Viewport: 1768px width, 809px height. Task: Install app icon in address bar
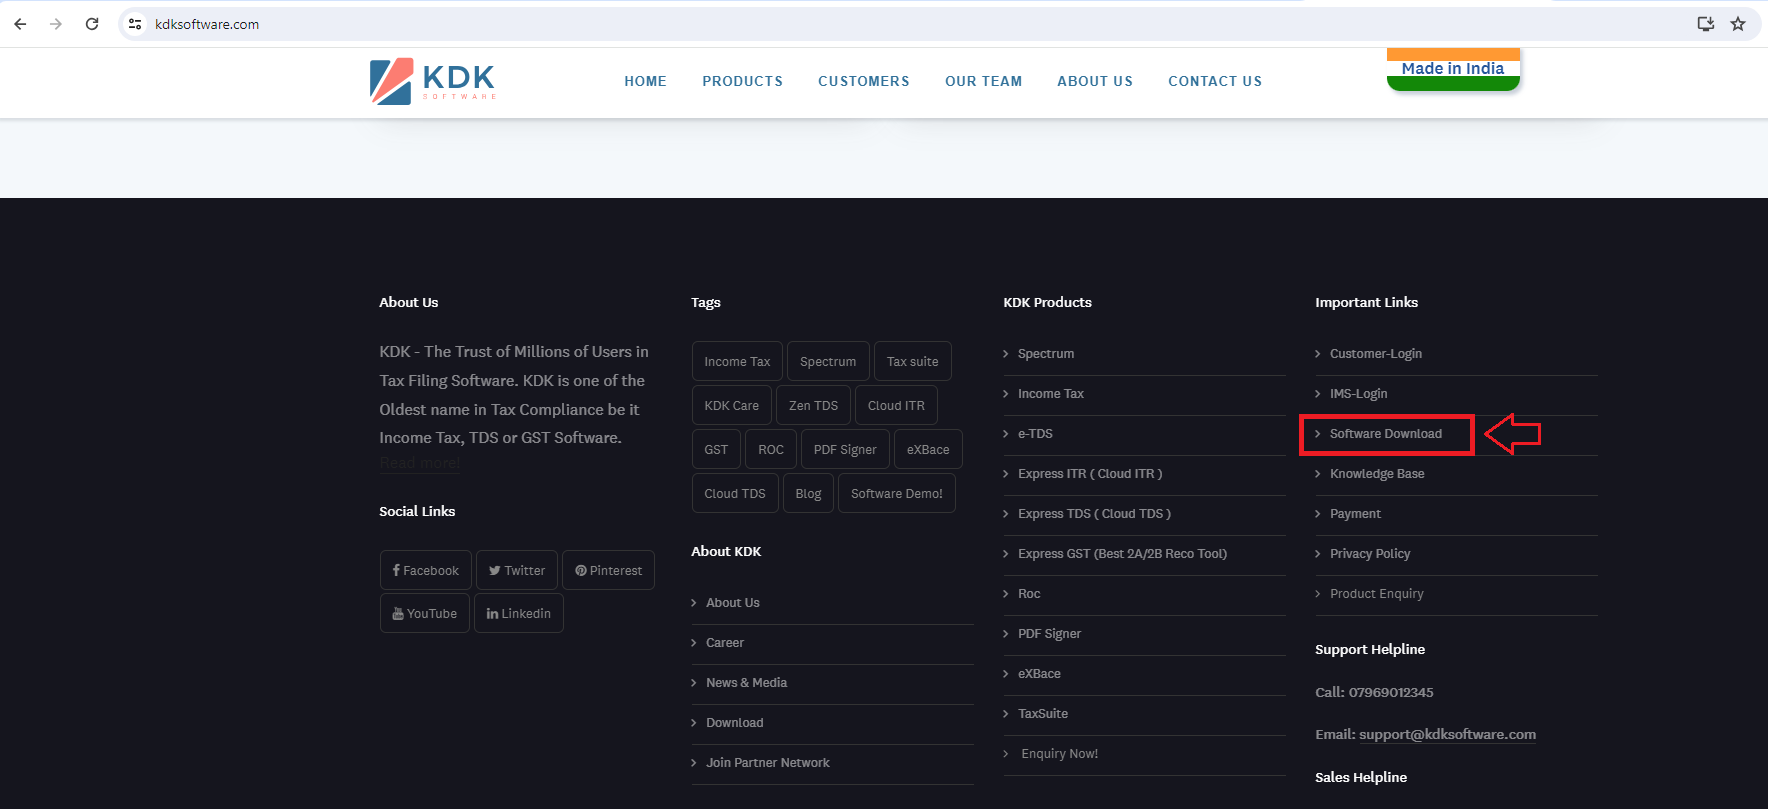tap(1706, 24)
